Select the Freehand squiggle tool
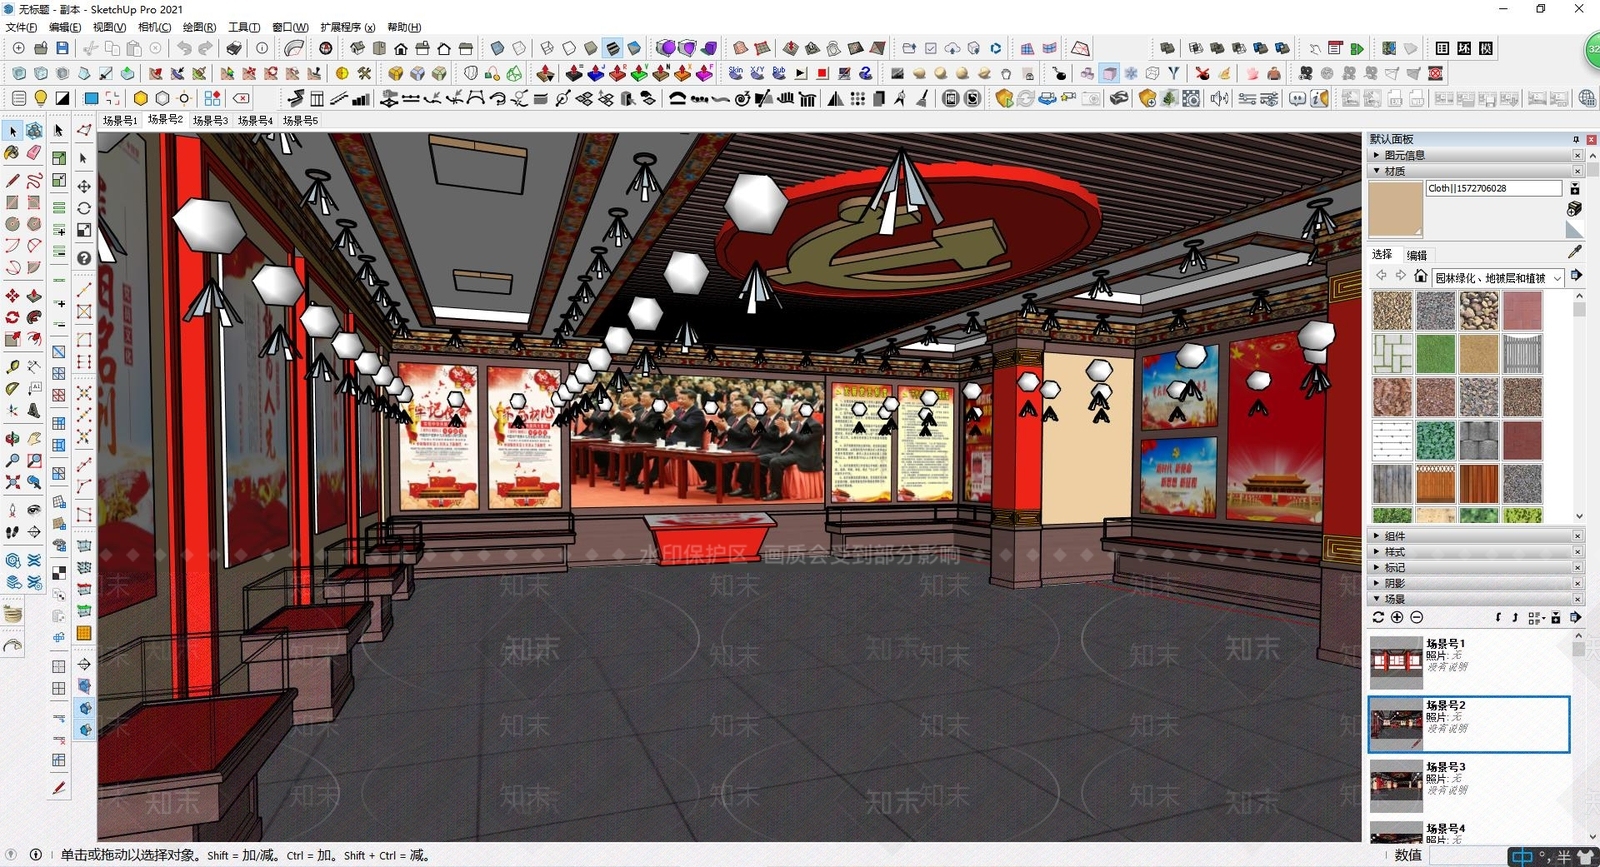1600x867 pixels. 34,181
